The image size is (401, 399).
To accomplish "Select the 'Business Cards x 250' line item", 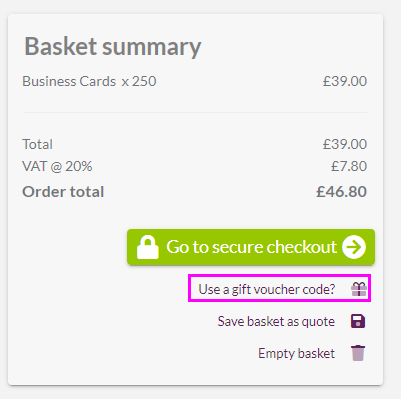I will pyautogui.click(x=89, y=81).
